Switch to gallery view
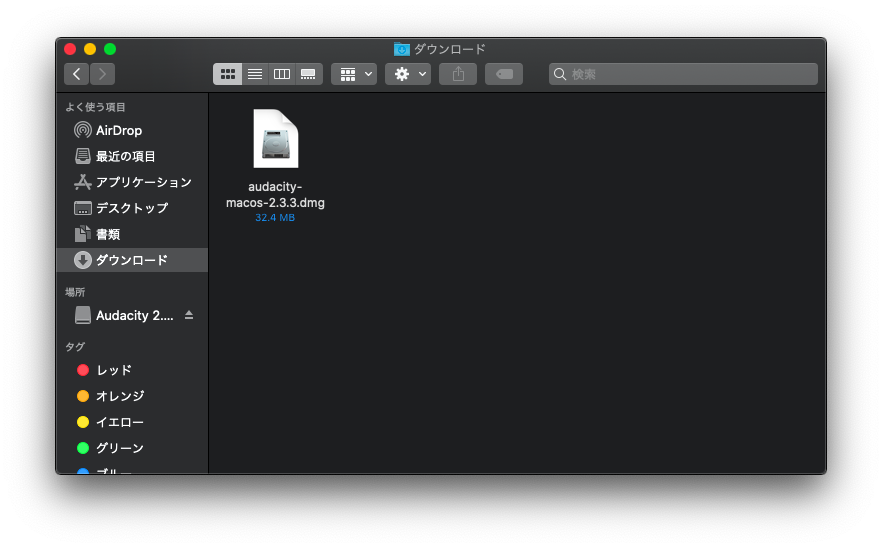This screenshot has height=548, width=882. point(308,74)
